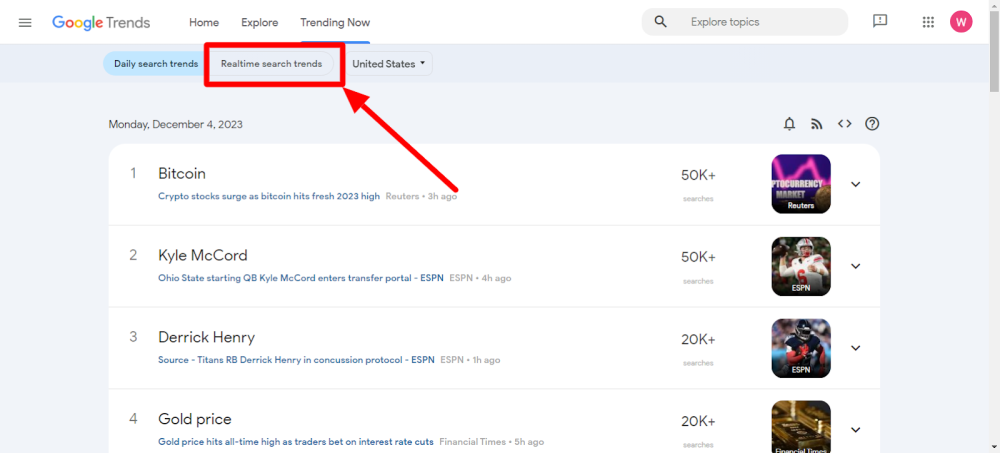Click the Bitcoin Reuters thumbnail
This screenshot has height=453, width=1000.
[801, 184]
